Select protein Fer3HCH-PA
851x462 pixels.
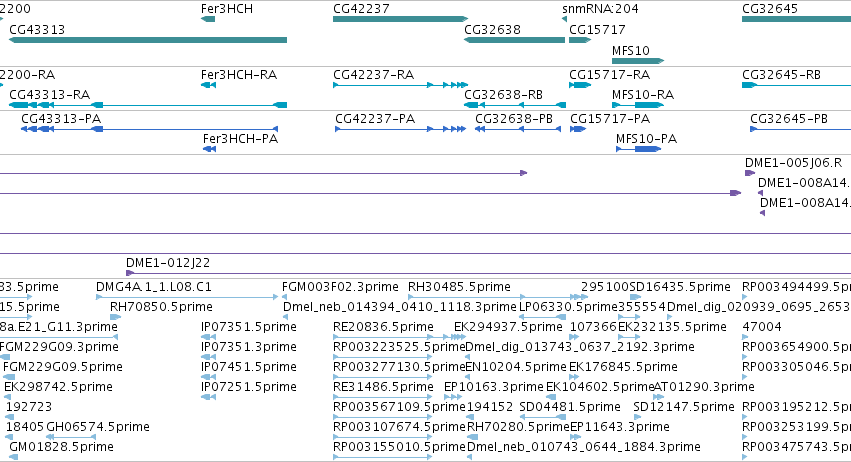coord(209,149)
